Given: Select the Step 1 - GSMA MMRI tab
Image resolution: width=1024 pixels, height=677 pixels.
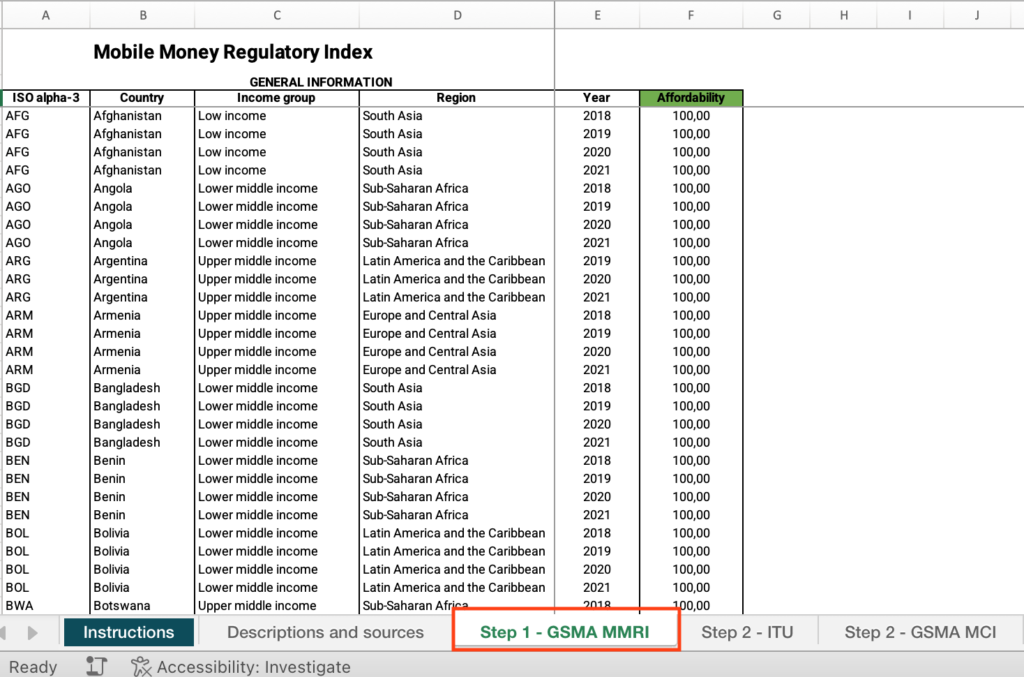Looking at the screenshot, I should (566, 633).
